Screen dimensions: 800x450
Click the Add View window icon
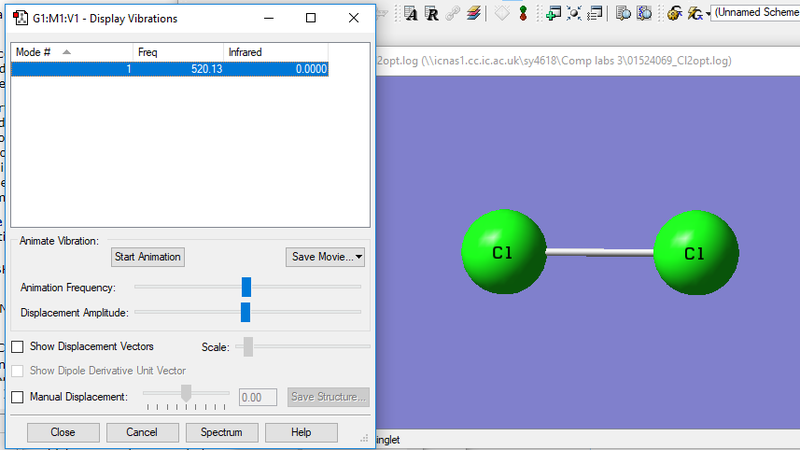coord(553,13)
